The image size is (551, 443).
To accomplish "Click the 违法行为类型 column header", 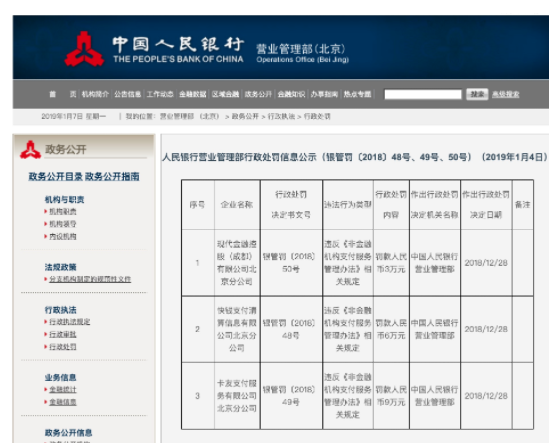I will [x=348, y=205].
